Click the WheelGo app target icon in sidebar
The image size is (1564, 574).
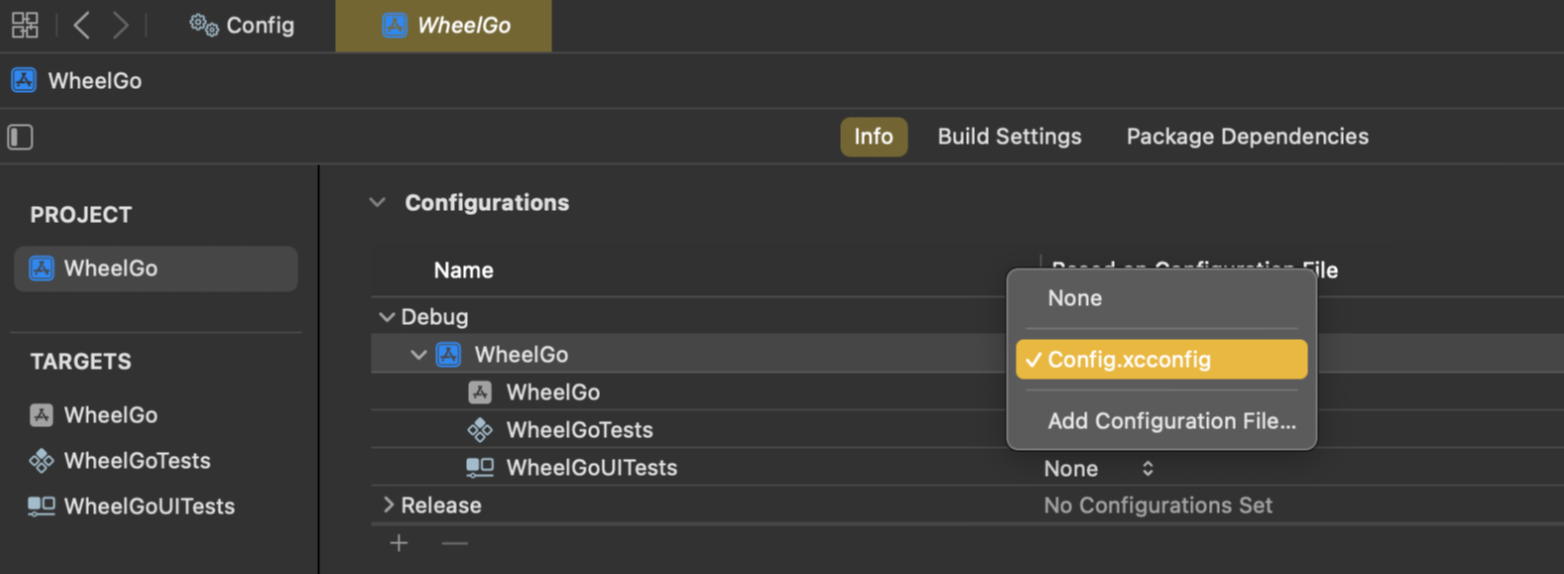tap(41, 415)
